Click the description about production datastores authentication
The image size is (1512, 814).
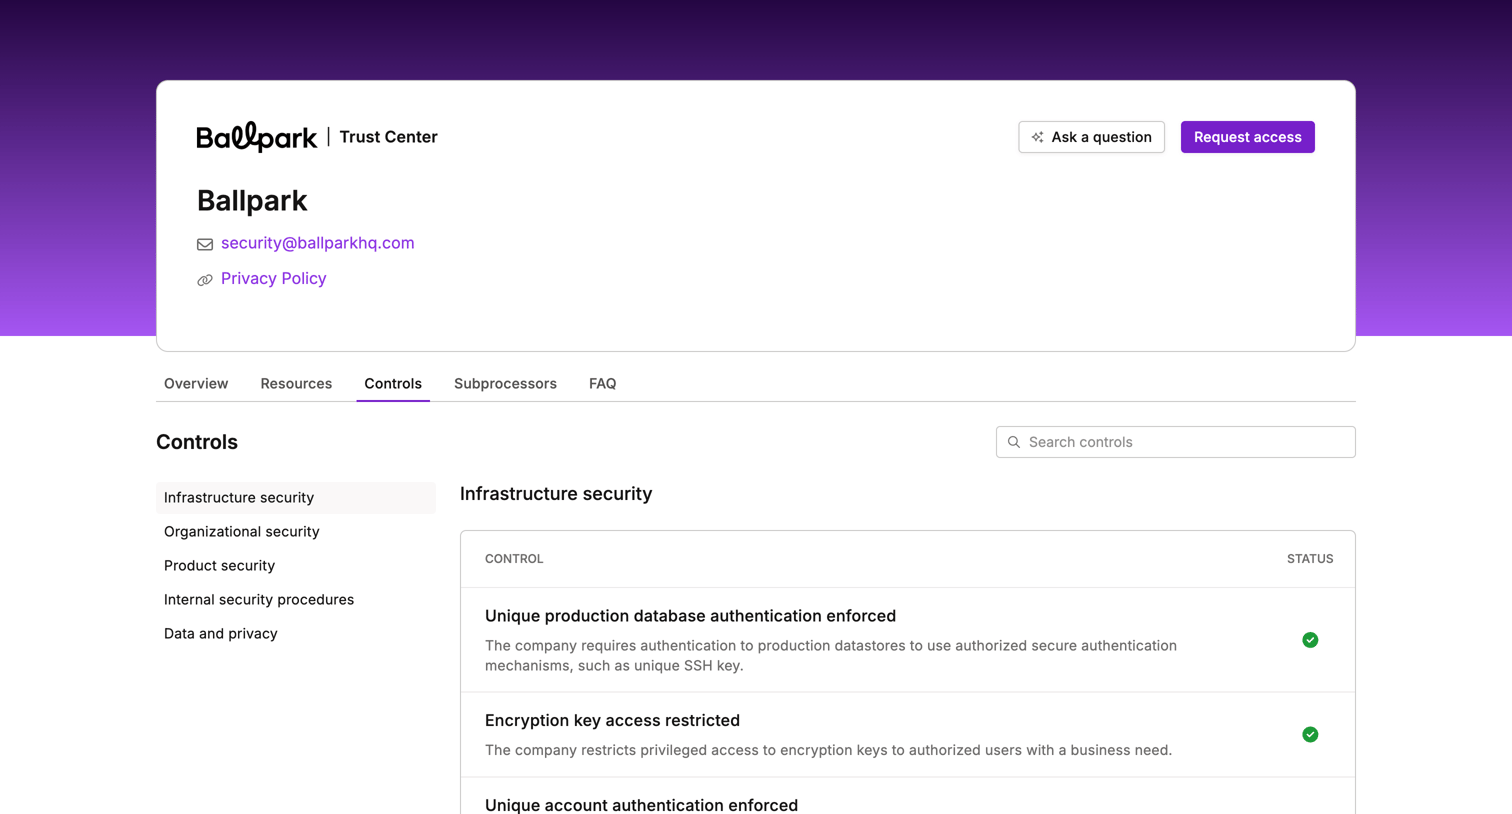(831, 656)
